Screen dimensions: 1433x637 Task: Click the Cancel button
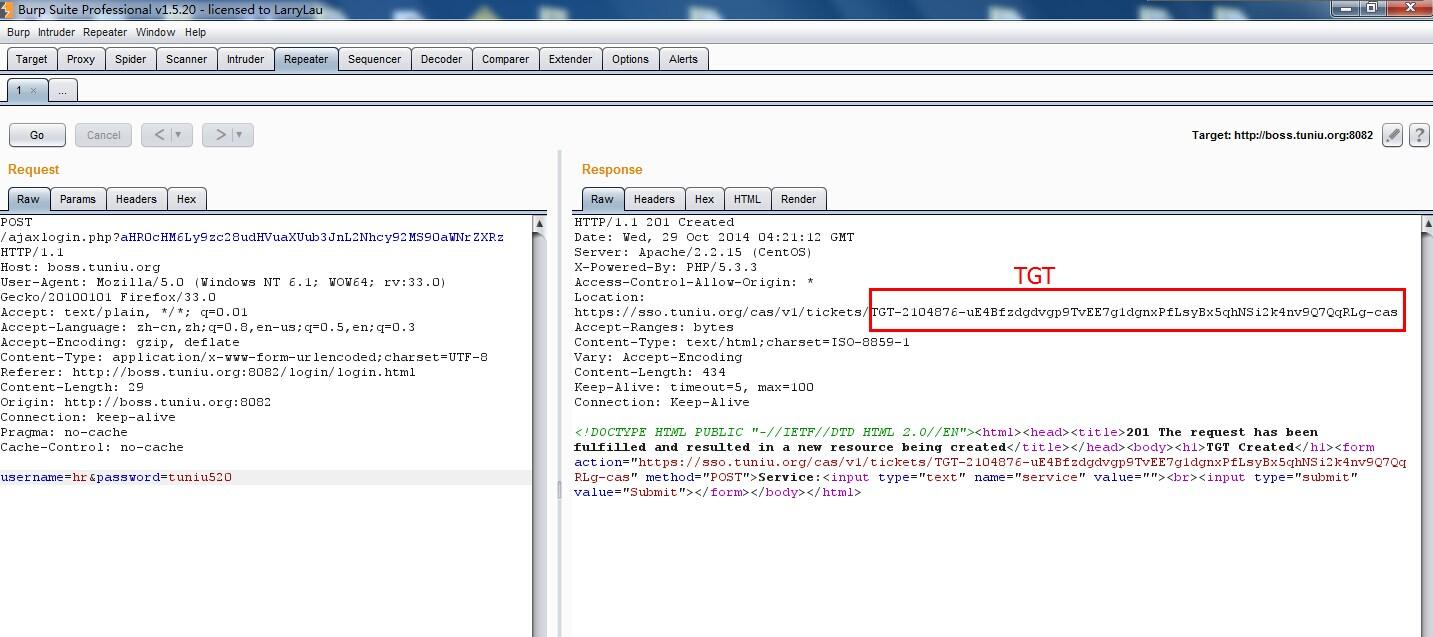click(103, 135)
